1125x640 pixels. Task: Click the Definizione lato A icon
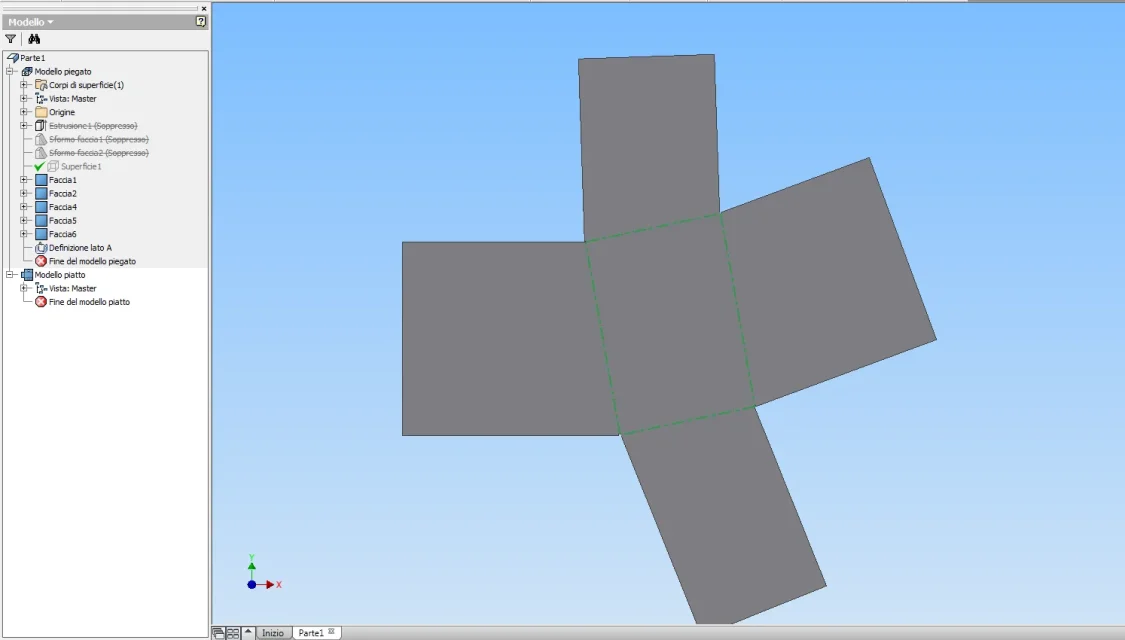click(x=41, y=248)
